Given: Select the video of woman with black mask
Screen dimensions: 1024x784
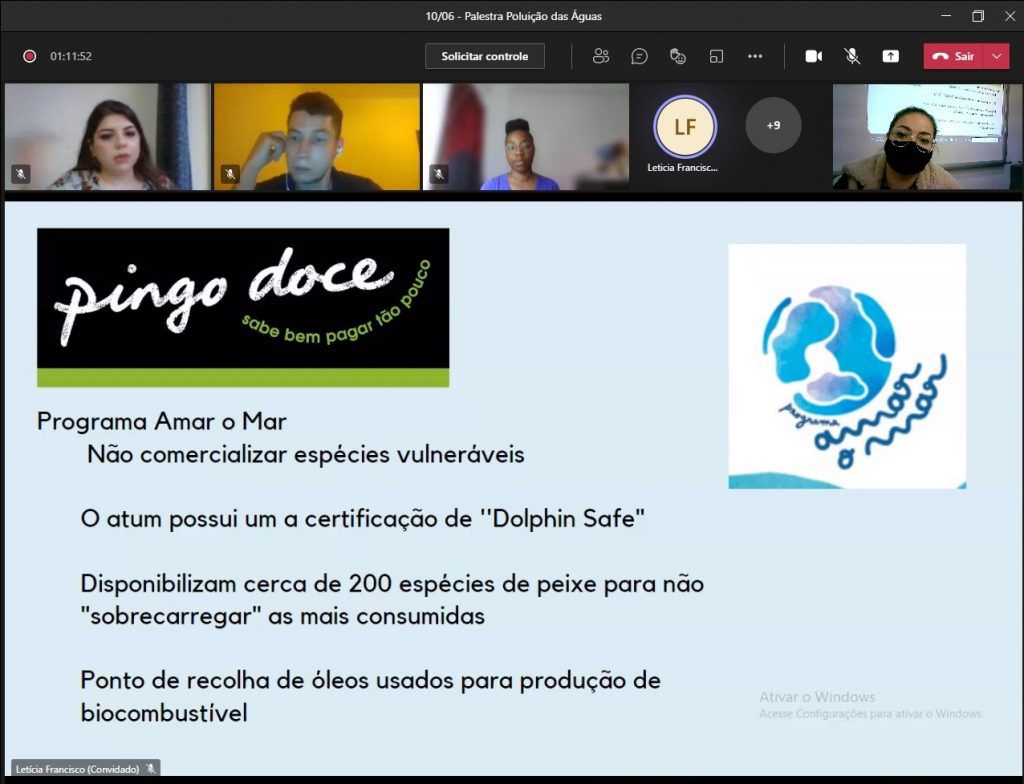Looking at the screenshot, I should pyautogui.click(x=927, y=137).
